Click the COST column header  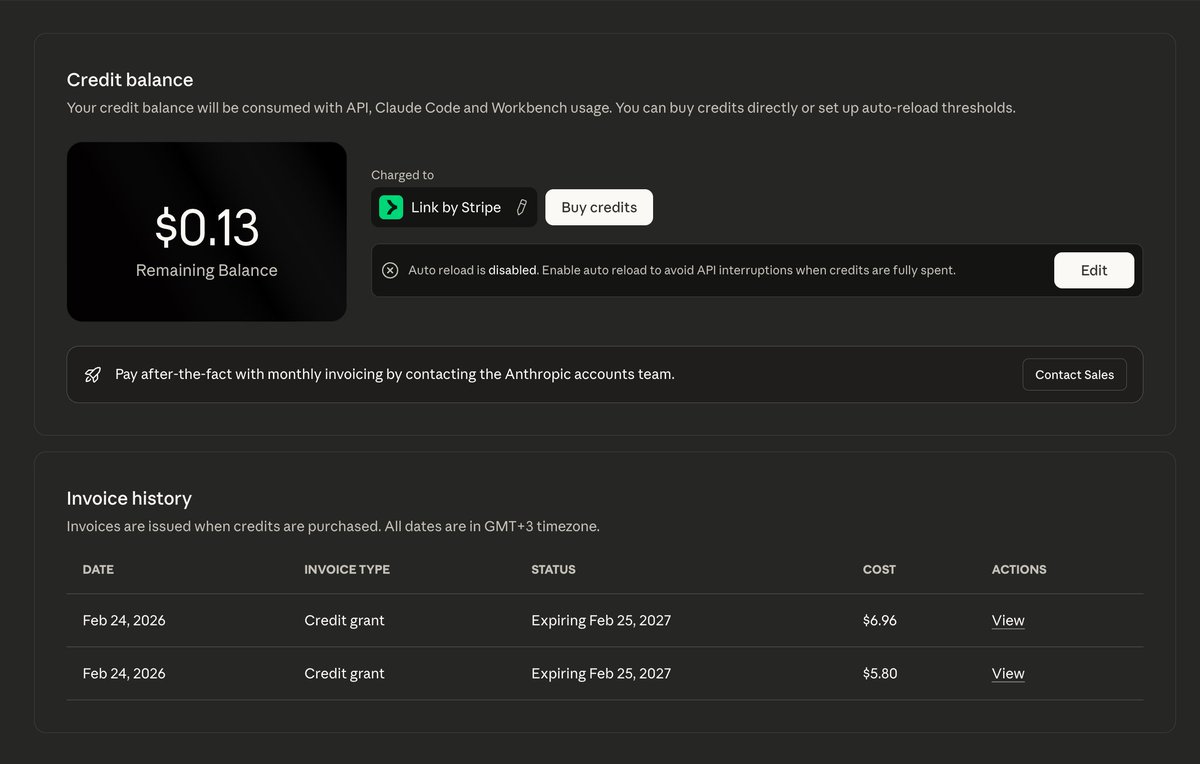tap(879, 569)
